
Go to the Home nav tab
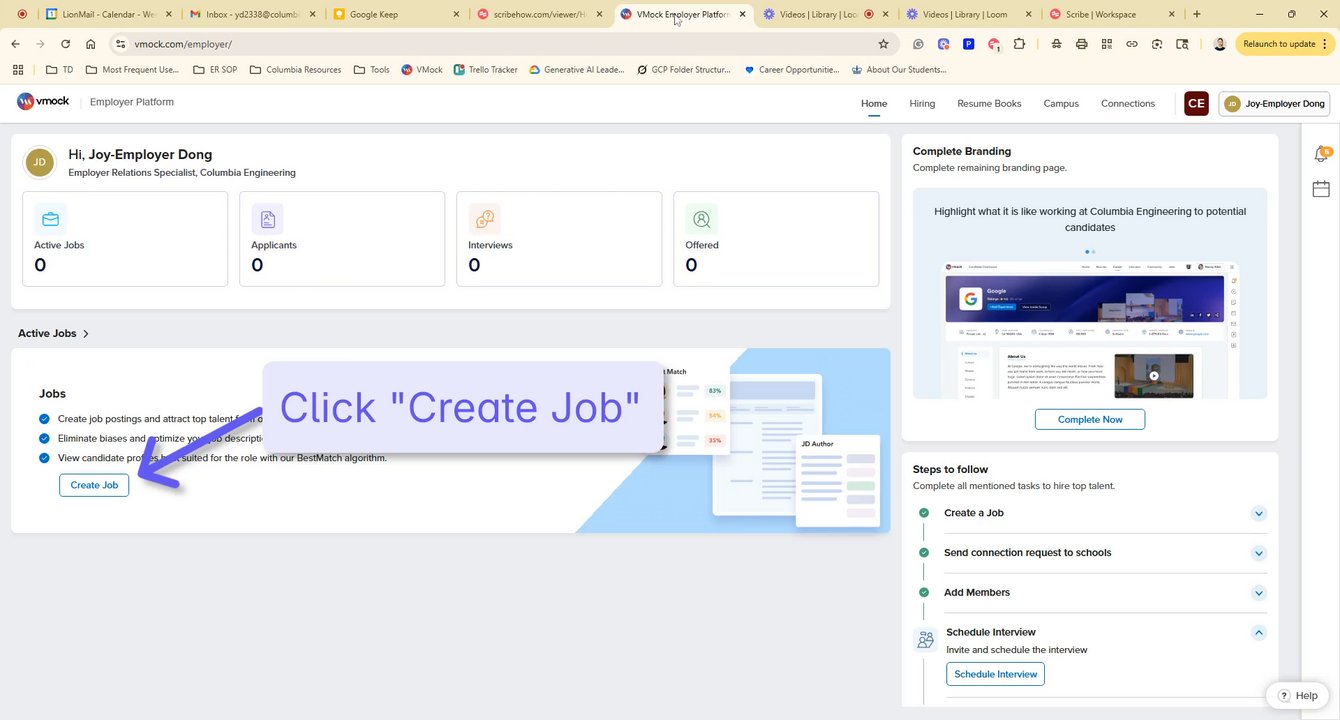874,103
